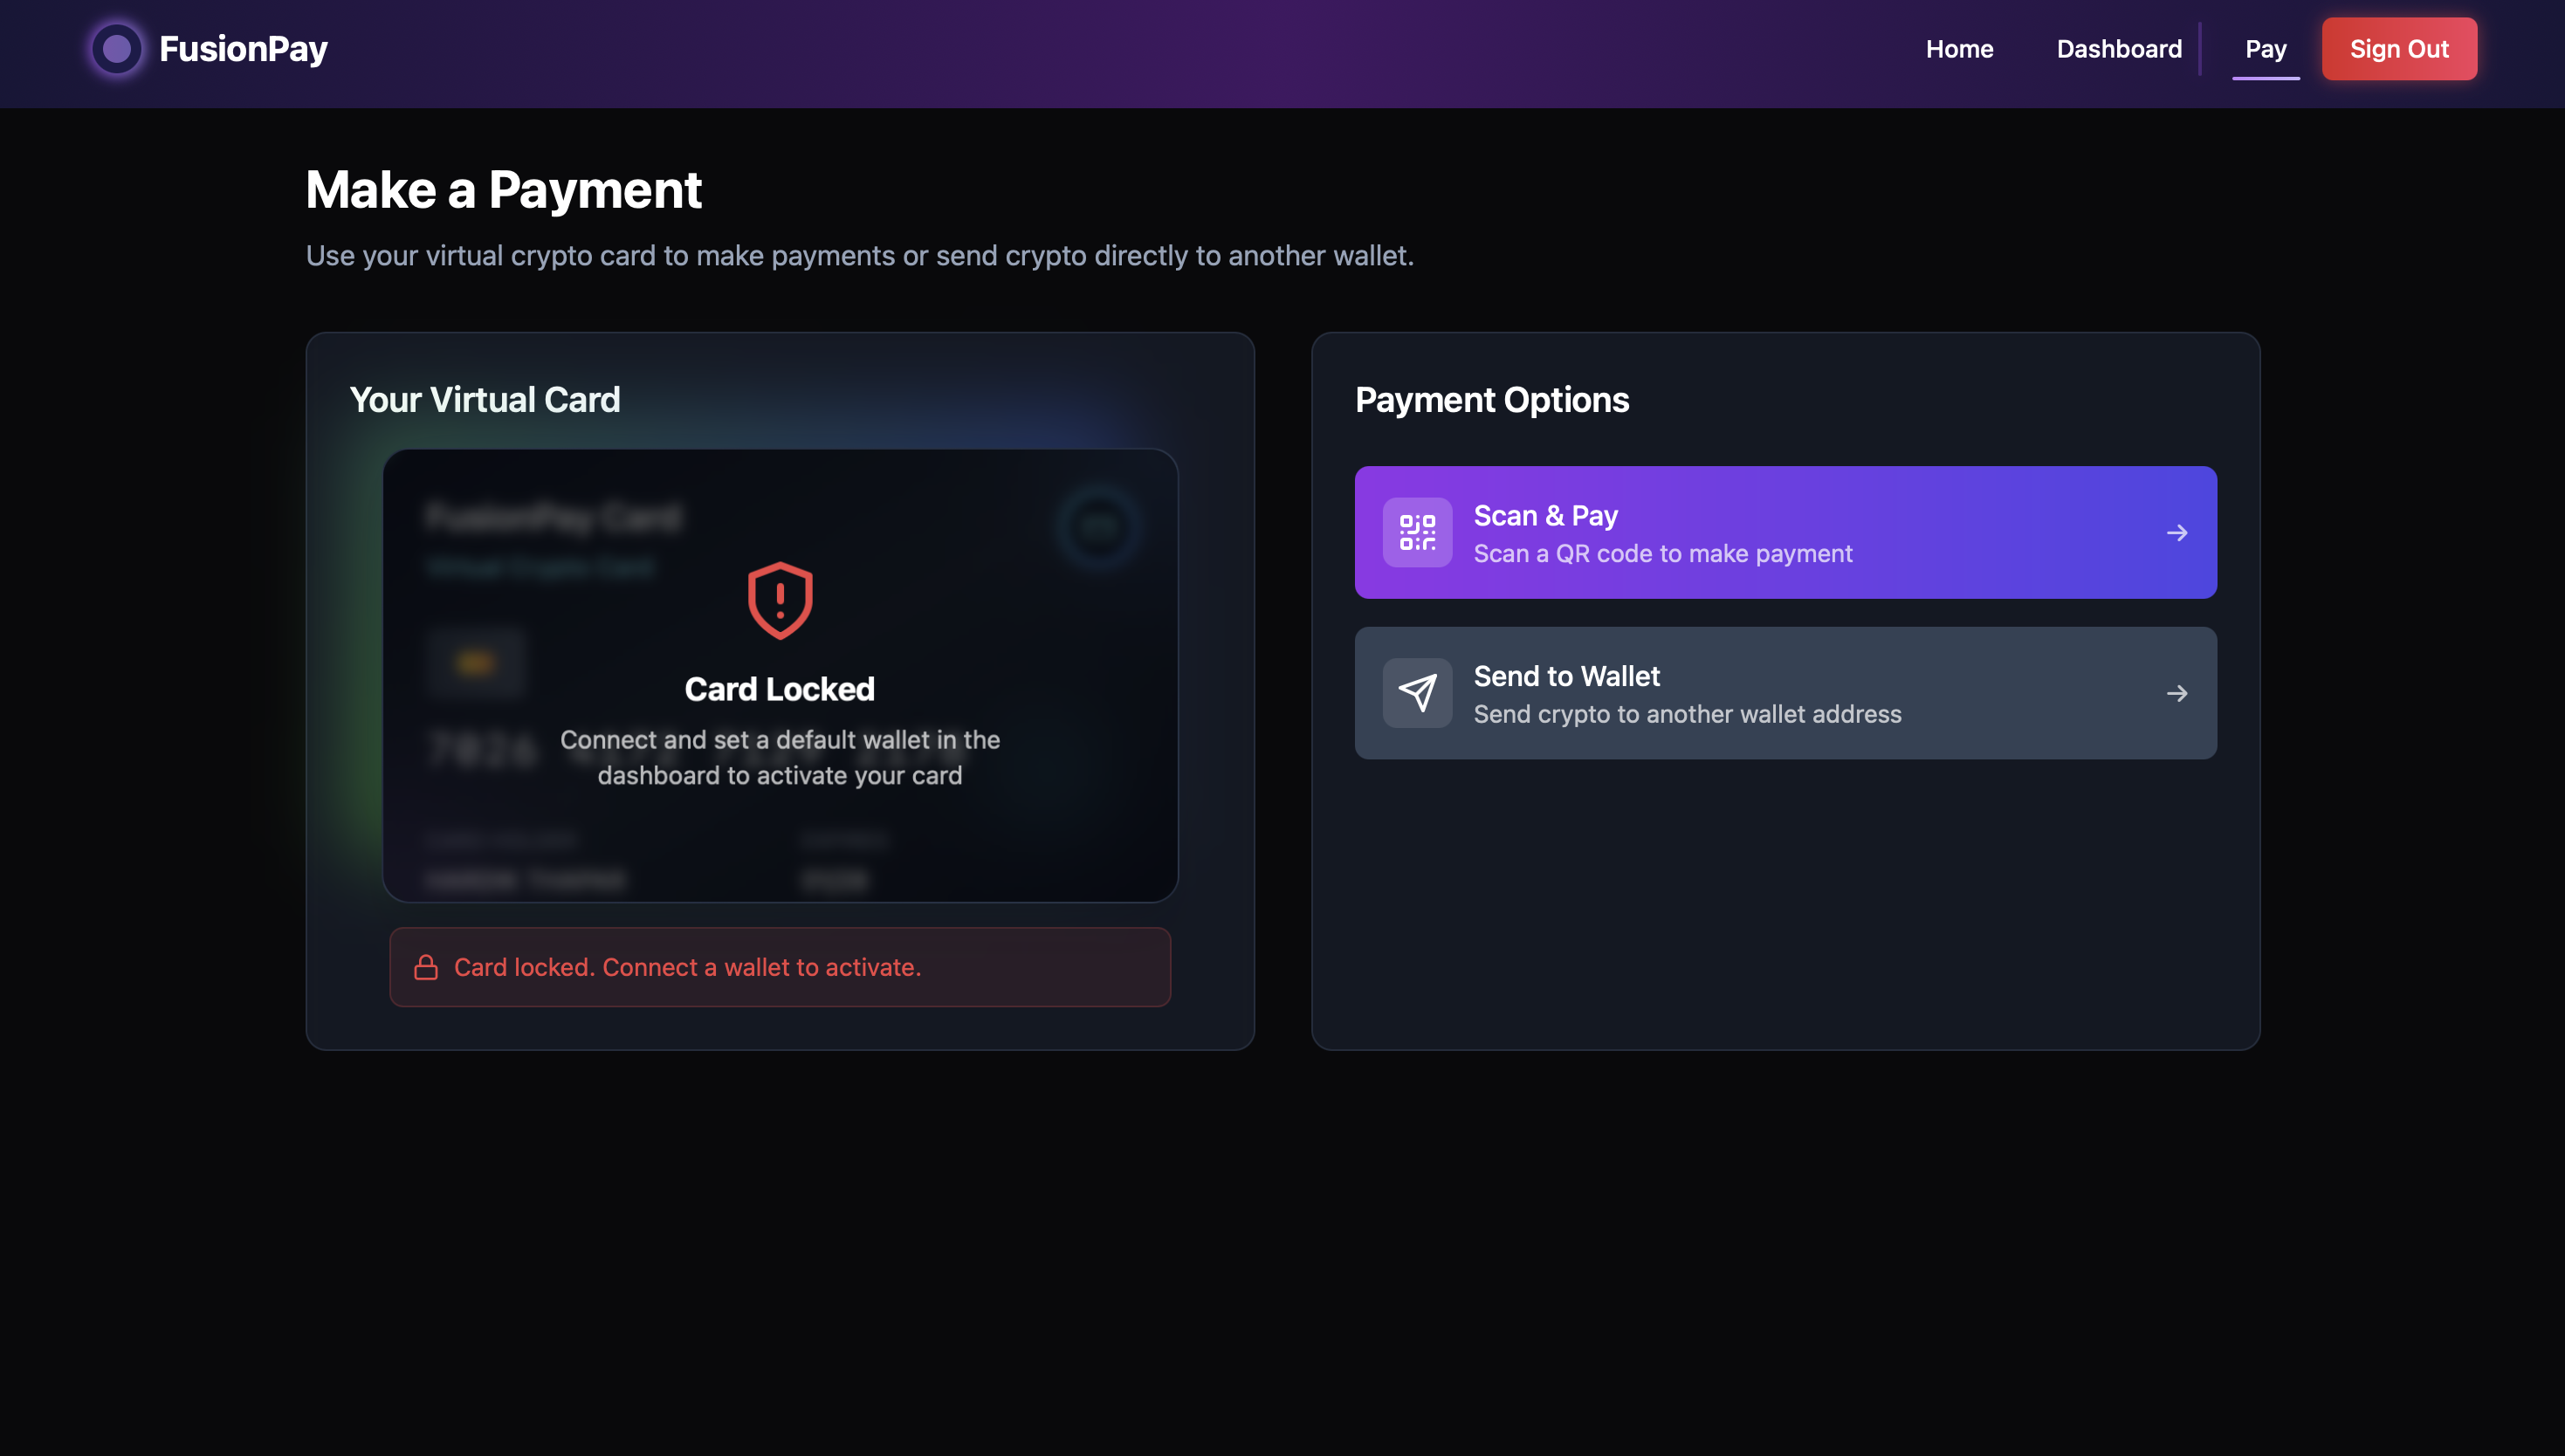Click the FusionPay circular logo icon

click(117, 49)
